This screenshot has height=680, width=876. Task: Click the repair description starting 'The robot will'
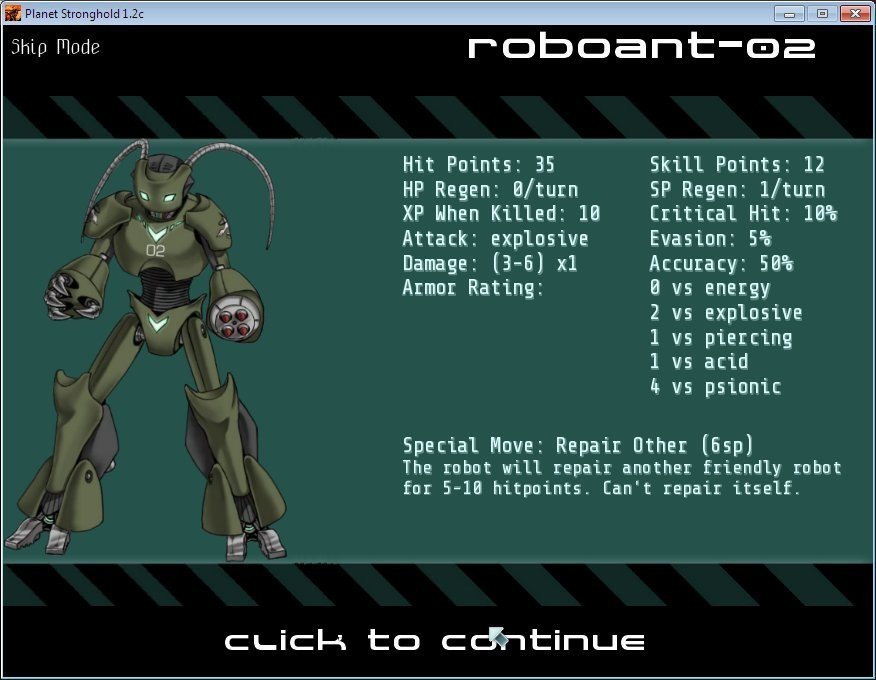pos(622,467)
